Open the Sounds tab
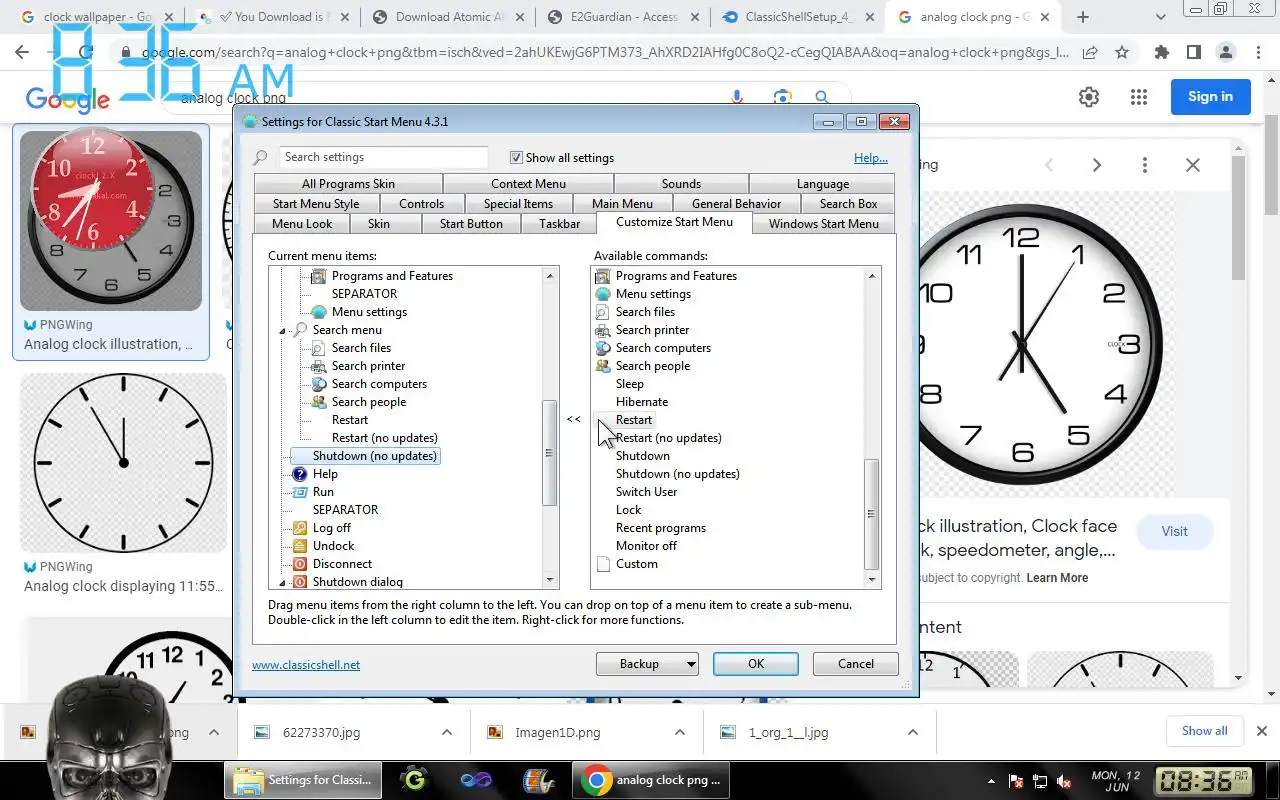The width and height of the screenshot is (1280, 800). [681, 184]
